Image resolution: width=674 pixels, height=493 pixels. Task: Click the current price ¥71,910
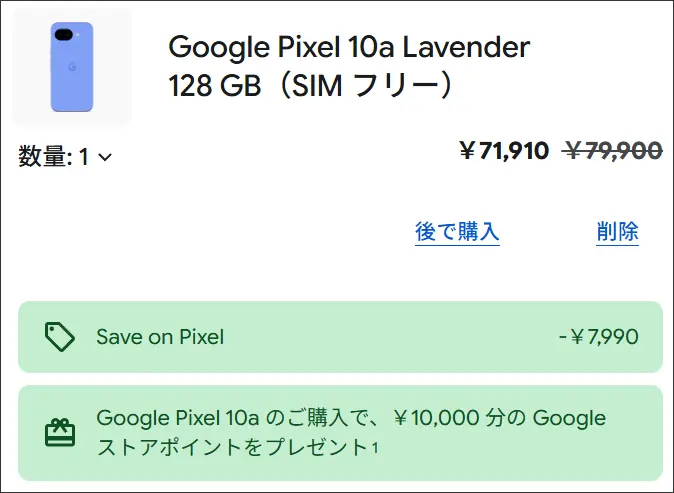(x=504, y=151)
